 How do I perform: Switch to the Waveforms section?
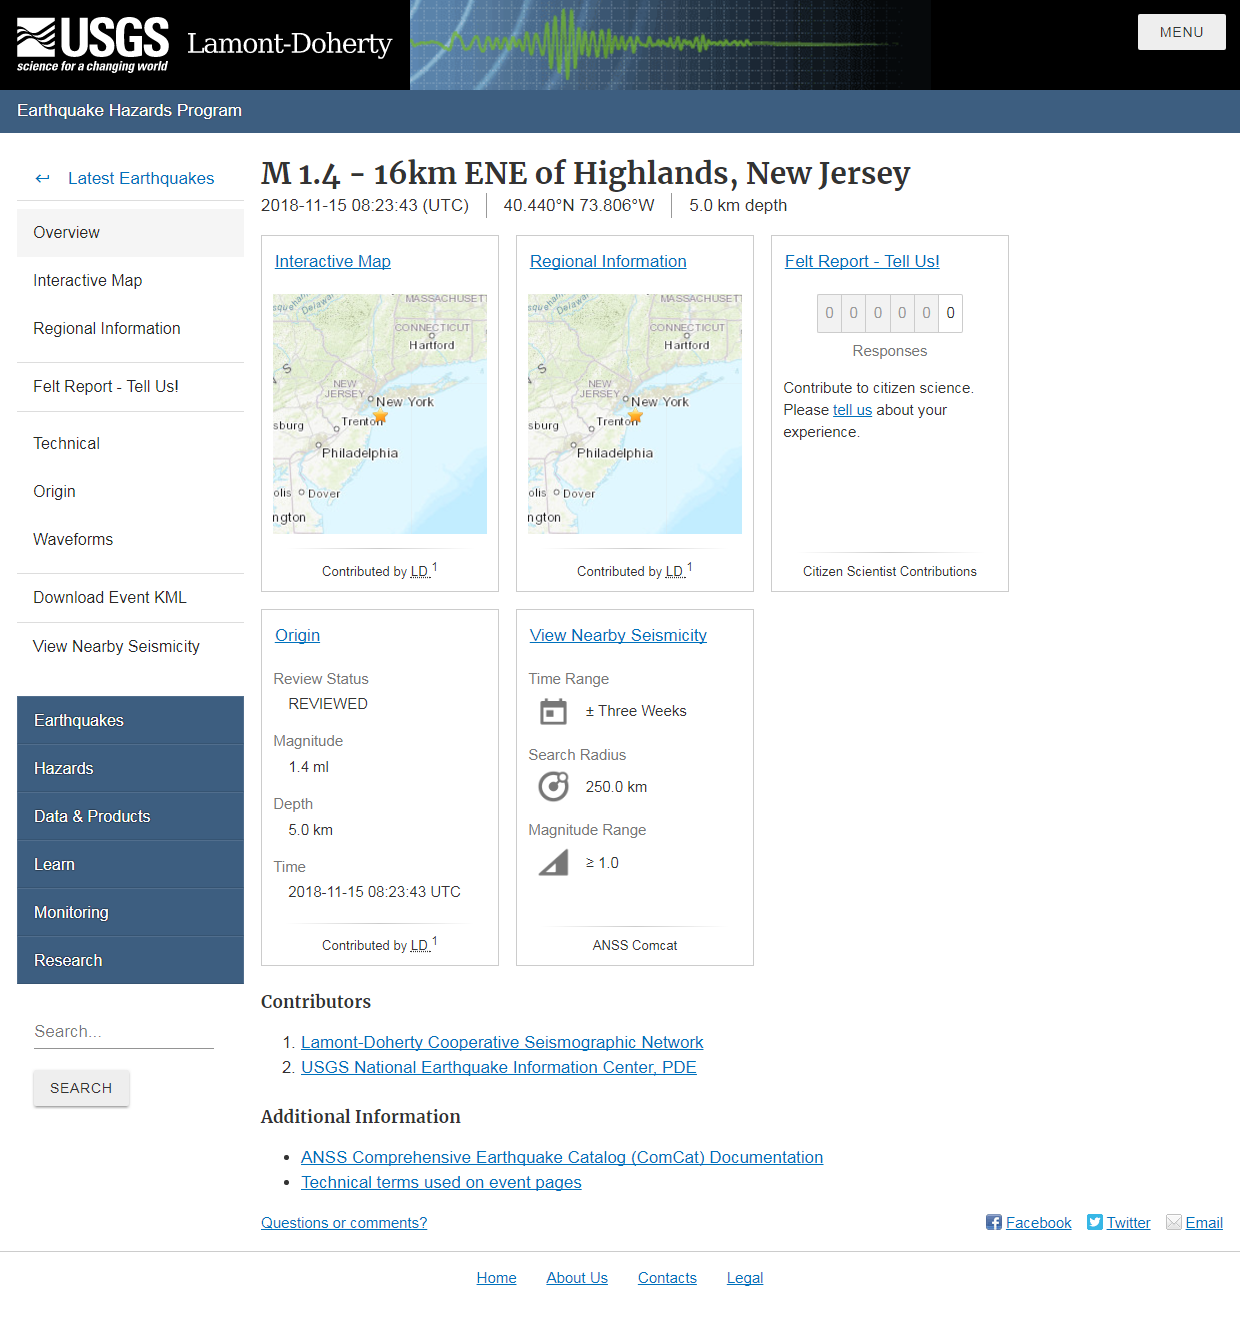click(73, 539)
